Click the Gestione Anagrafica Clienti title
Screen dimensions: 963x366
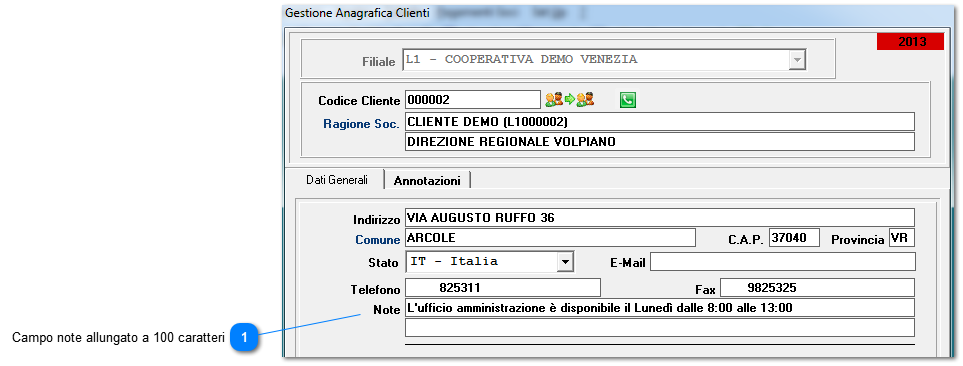(x=357, y=13)
